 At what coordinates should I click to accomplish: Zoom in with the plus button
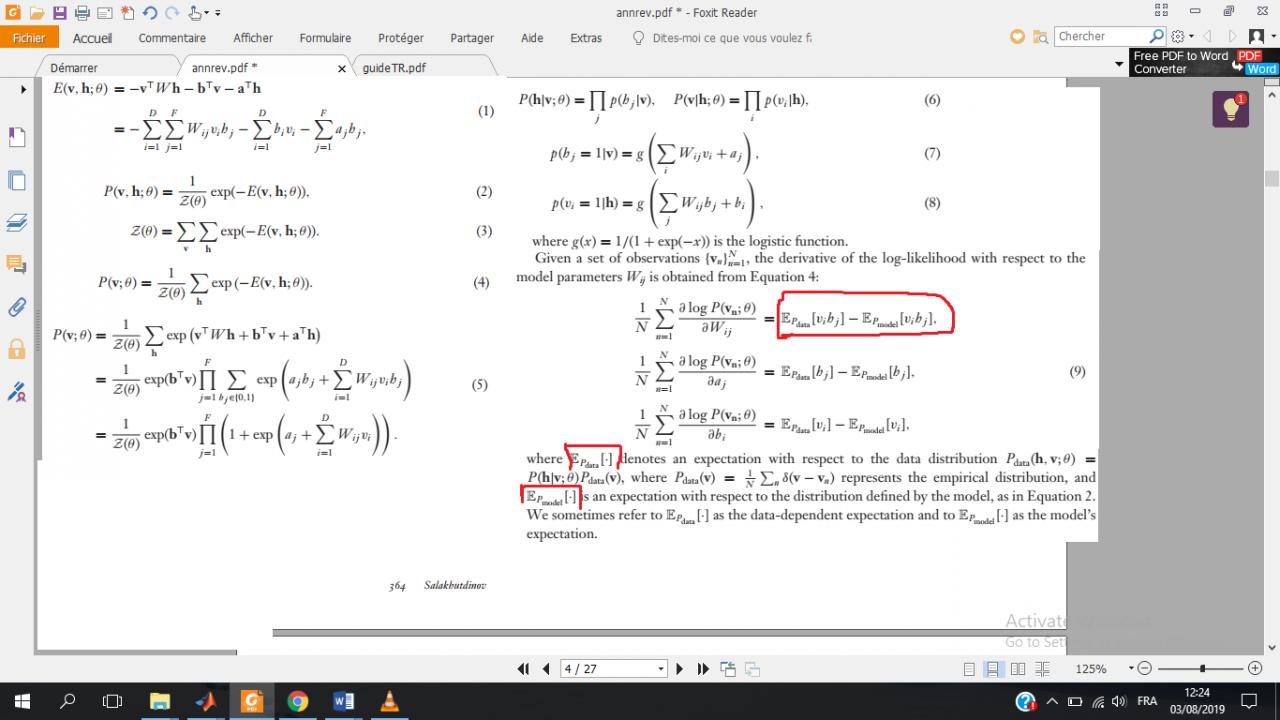1255,669
